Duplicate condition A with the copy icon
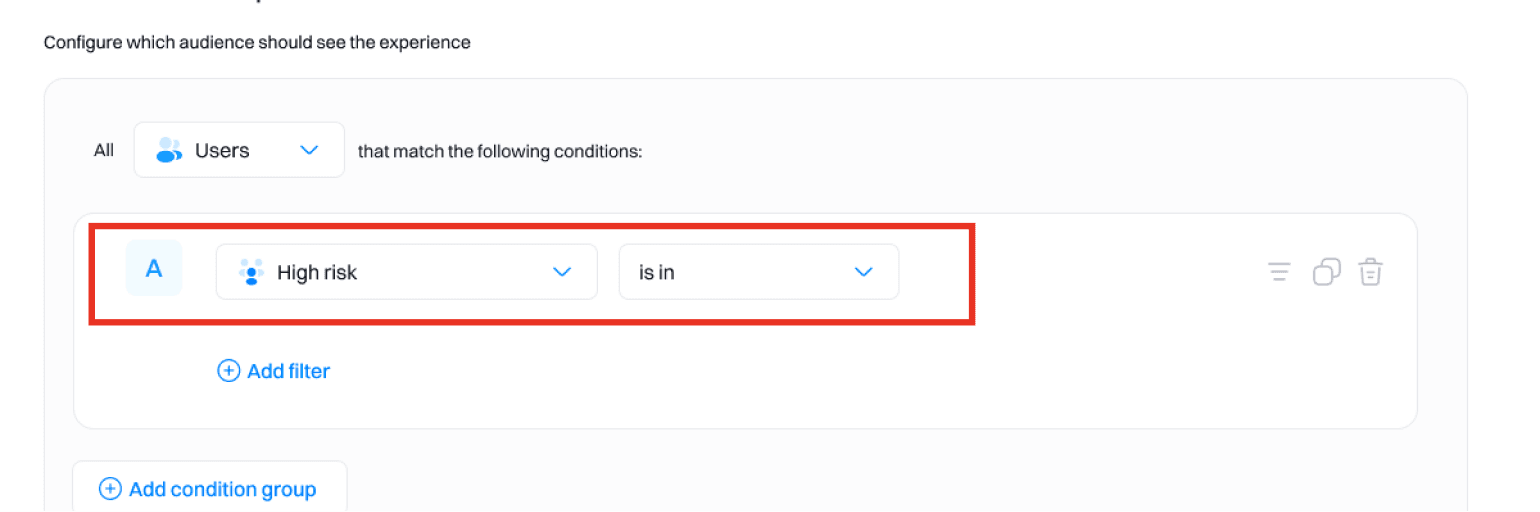This screenshot has width=1540, height=512. pyautogui.click(x=1326, y=272)
